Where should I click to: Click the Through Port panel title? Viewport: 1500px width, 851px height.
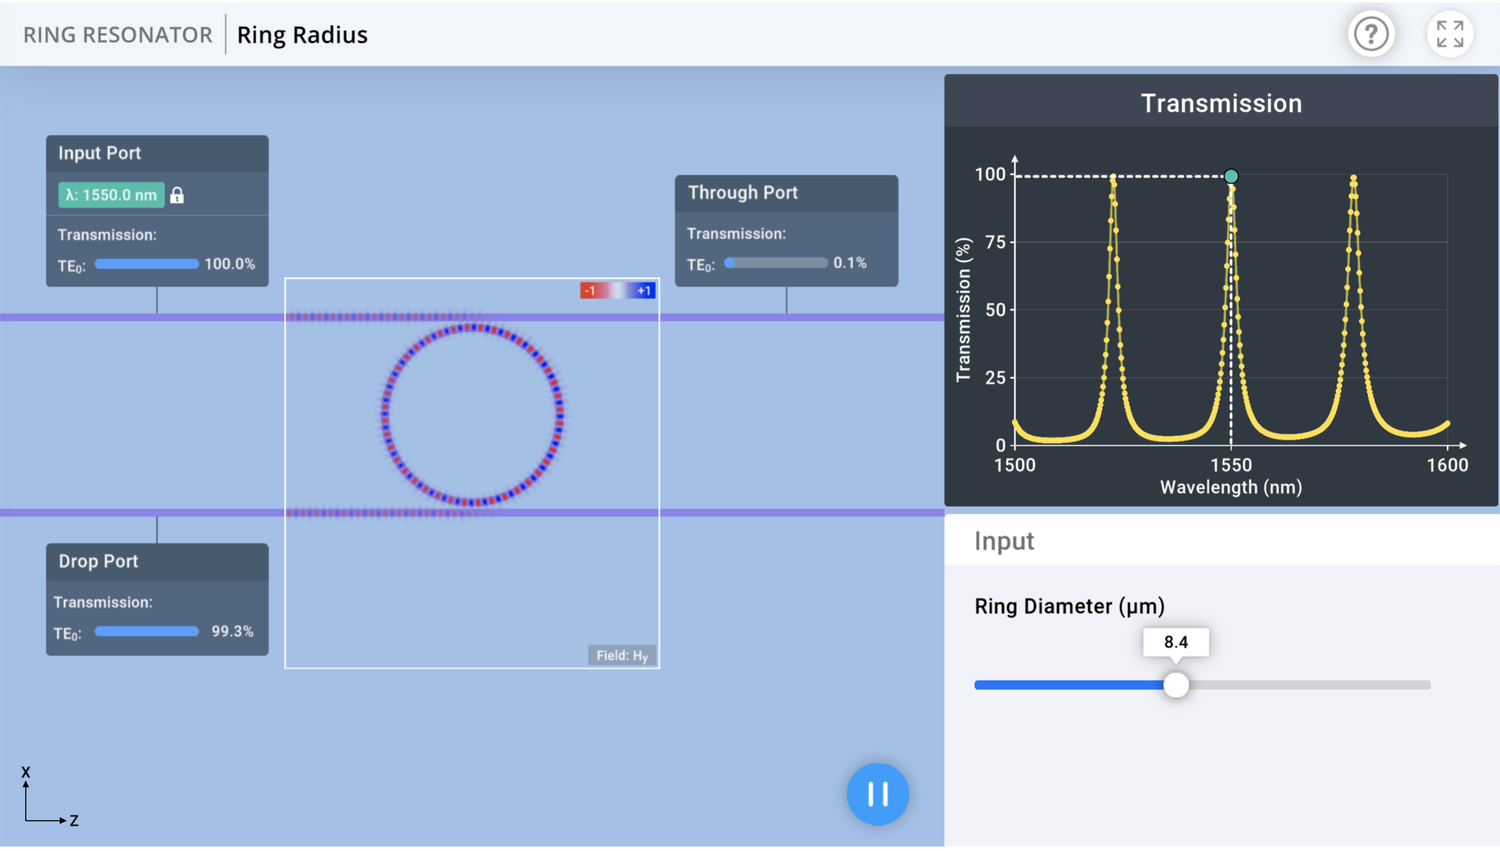[741, 192]
